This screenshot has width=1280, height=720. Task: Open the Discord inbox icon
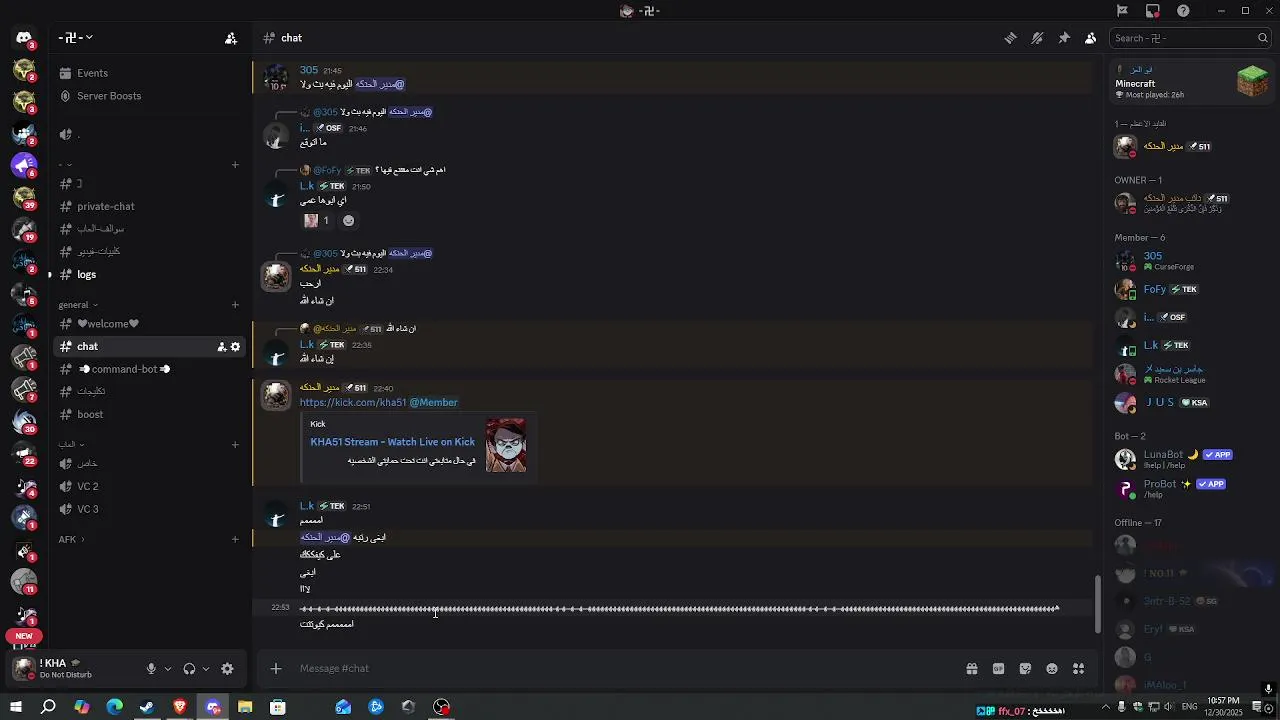coord(1153,11)
